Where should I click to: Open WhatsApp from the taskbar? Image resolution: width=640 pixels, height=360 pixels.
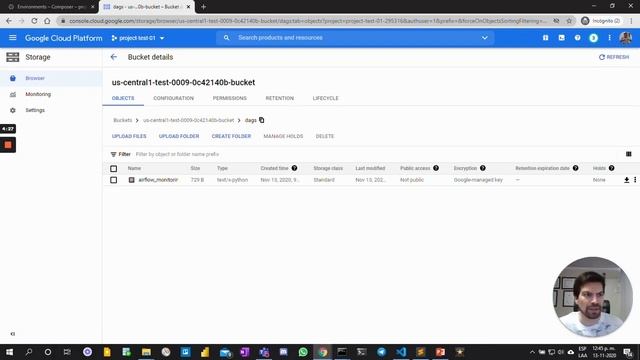303,352
